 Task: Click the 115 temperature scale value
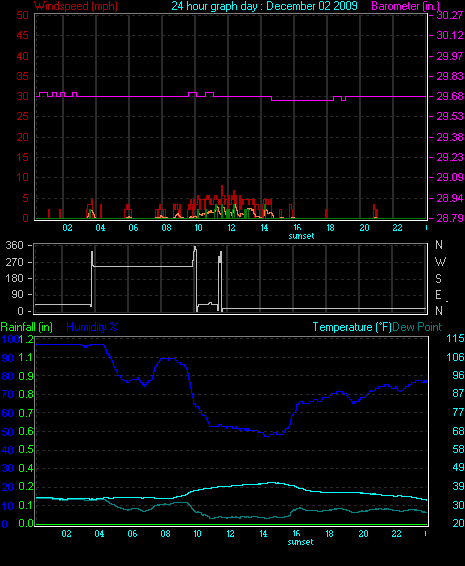pyautogui.click(x=455, y=338)
